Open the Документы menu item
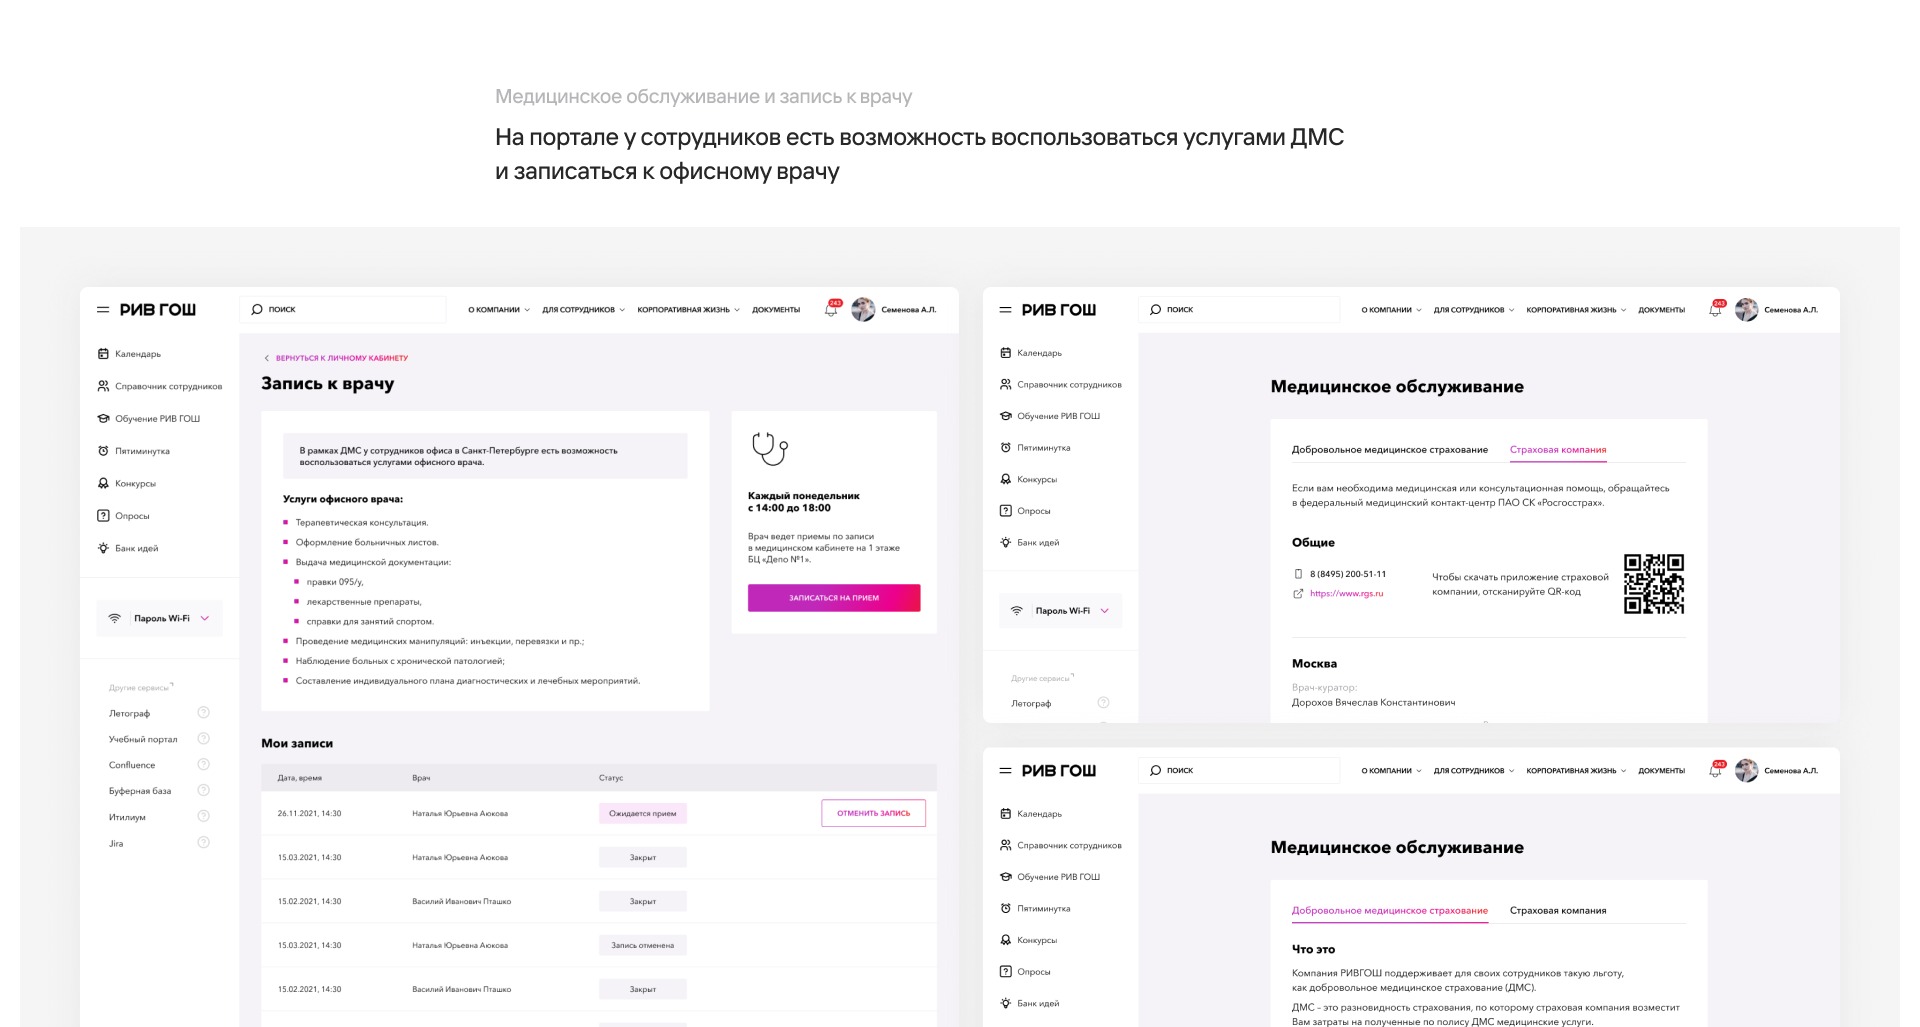Screen dimensions: 1920x1027 pos(779,309)
